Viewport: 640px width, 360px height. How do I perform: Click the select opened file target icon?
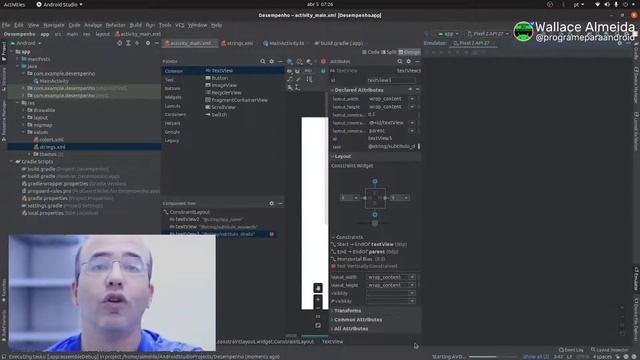120,43
